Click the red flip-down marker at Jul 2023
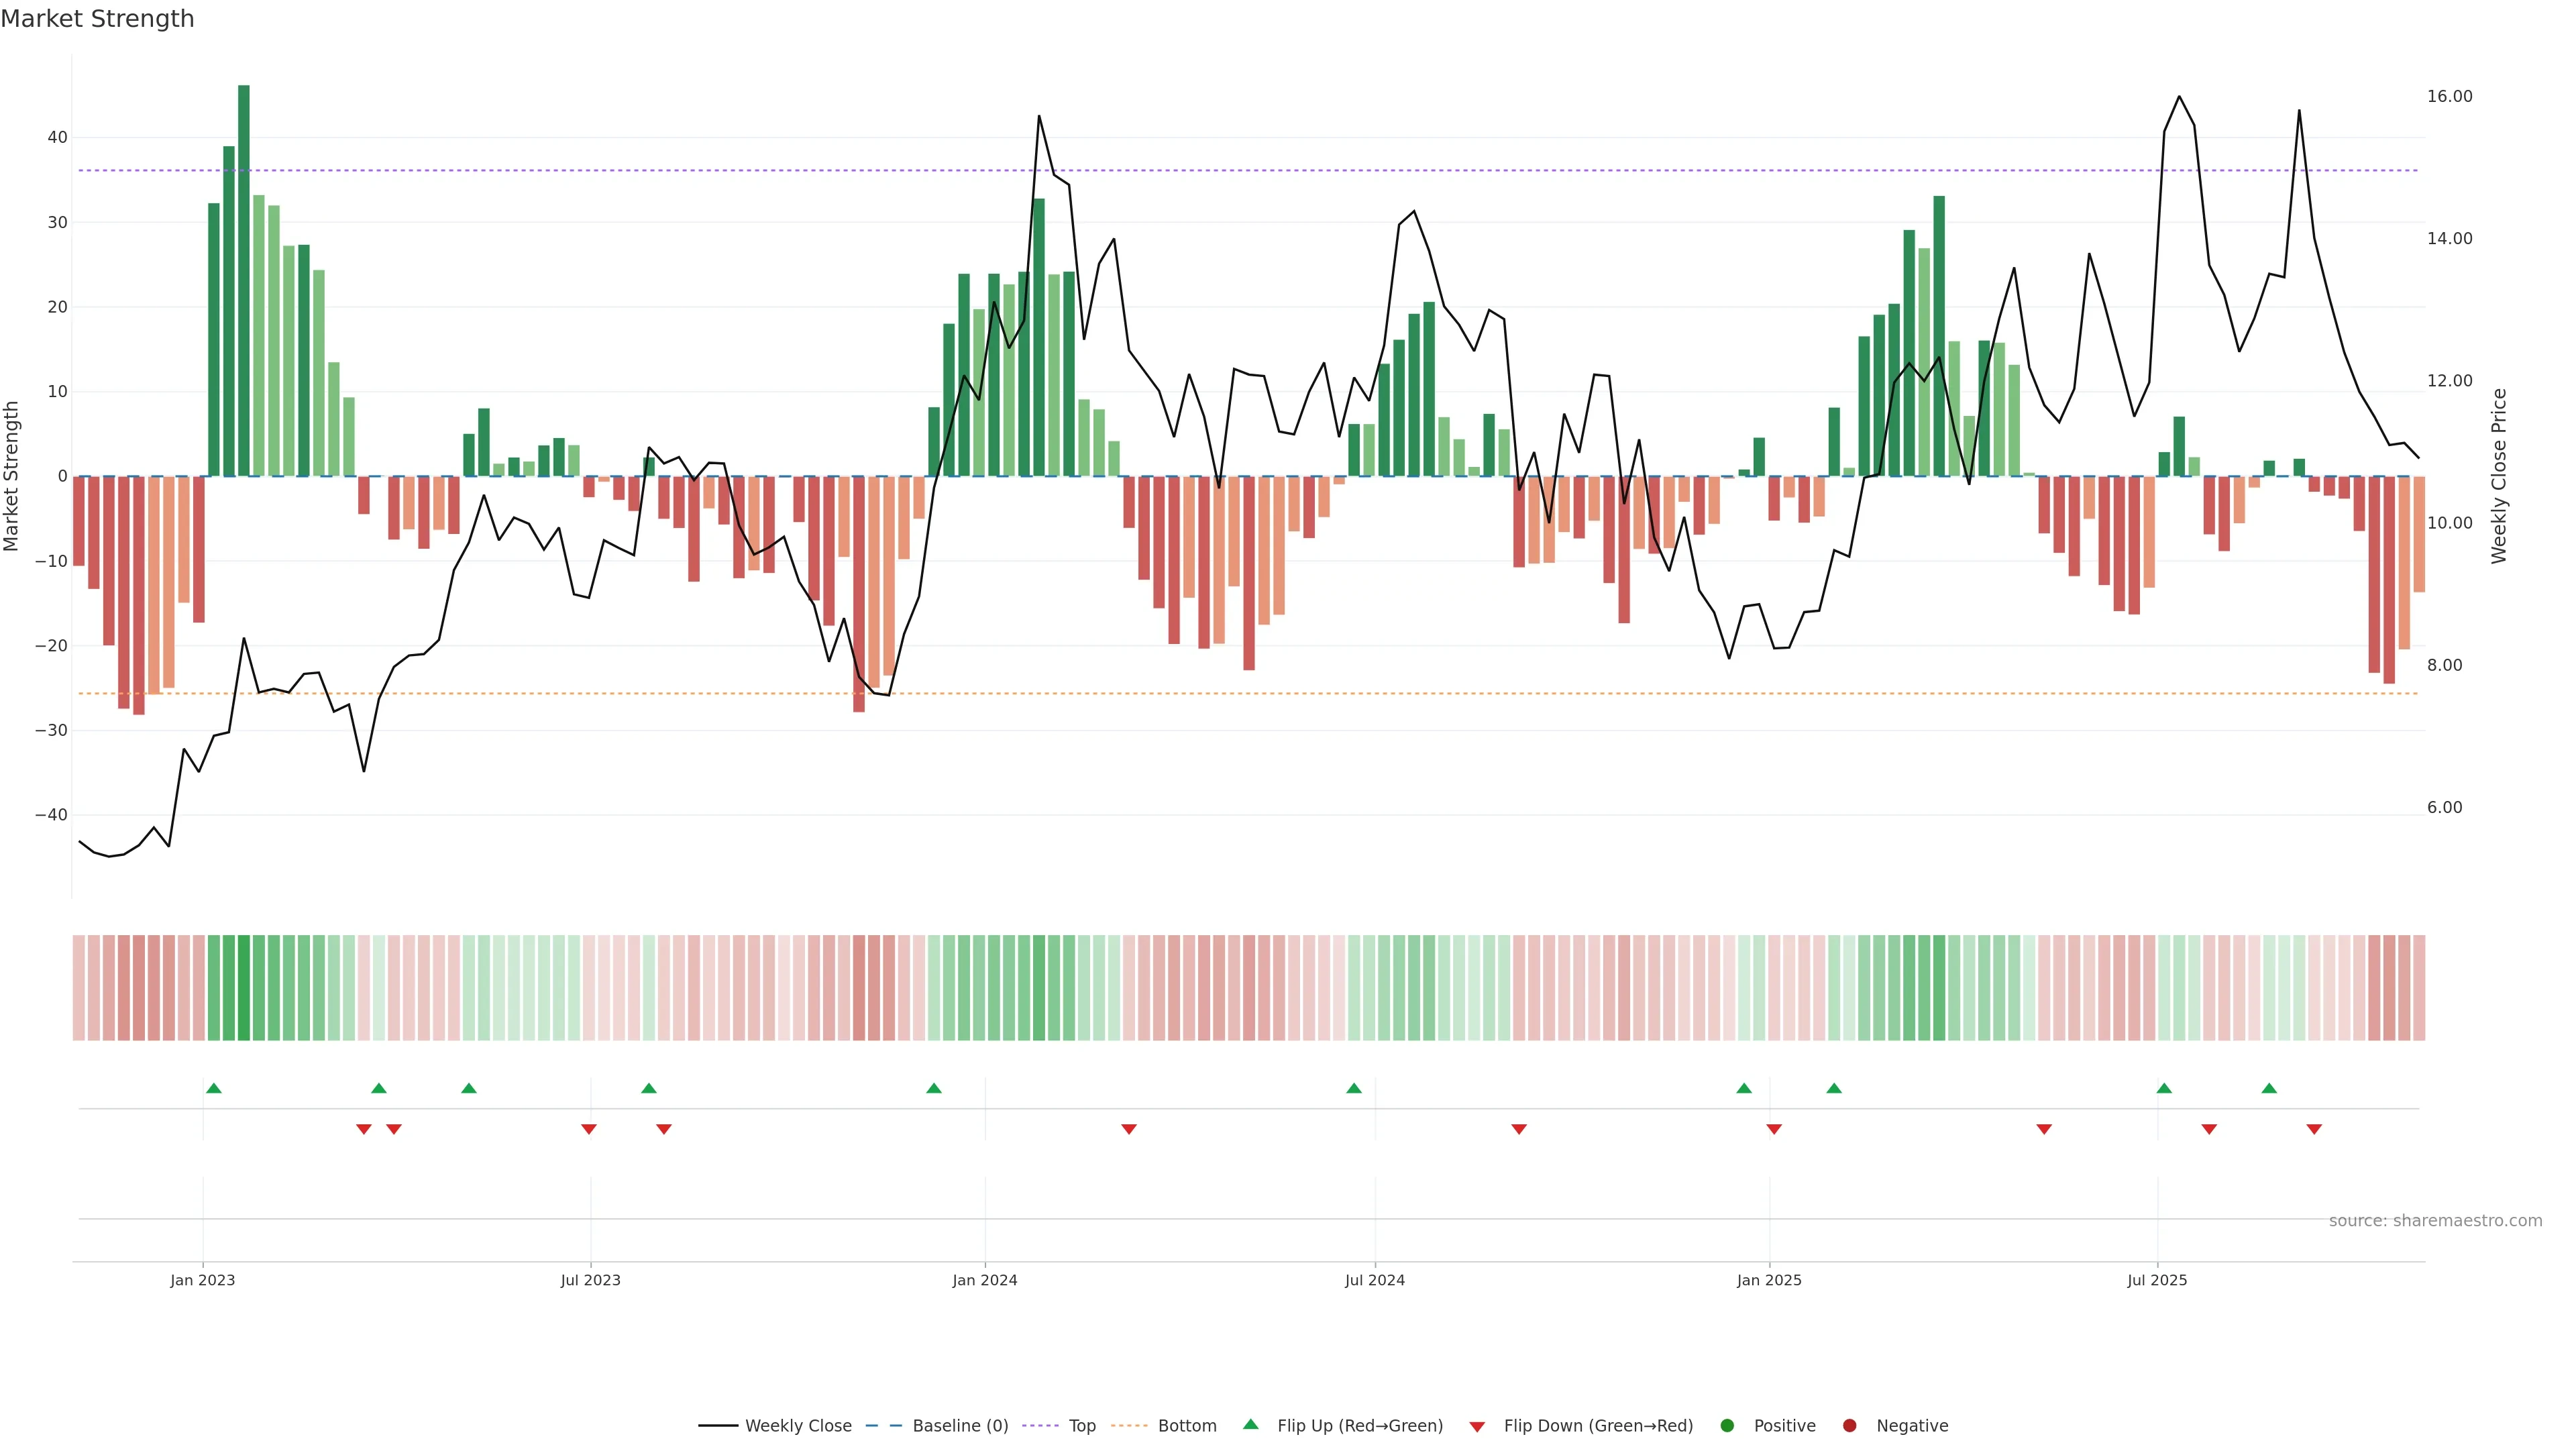 point(589,1129)
